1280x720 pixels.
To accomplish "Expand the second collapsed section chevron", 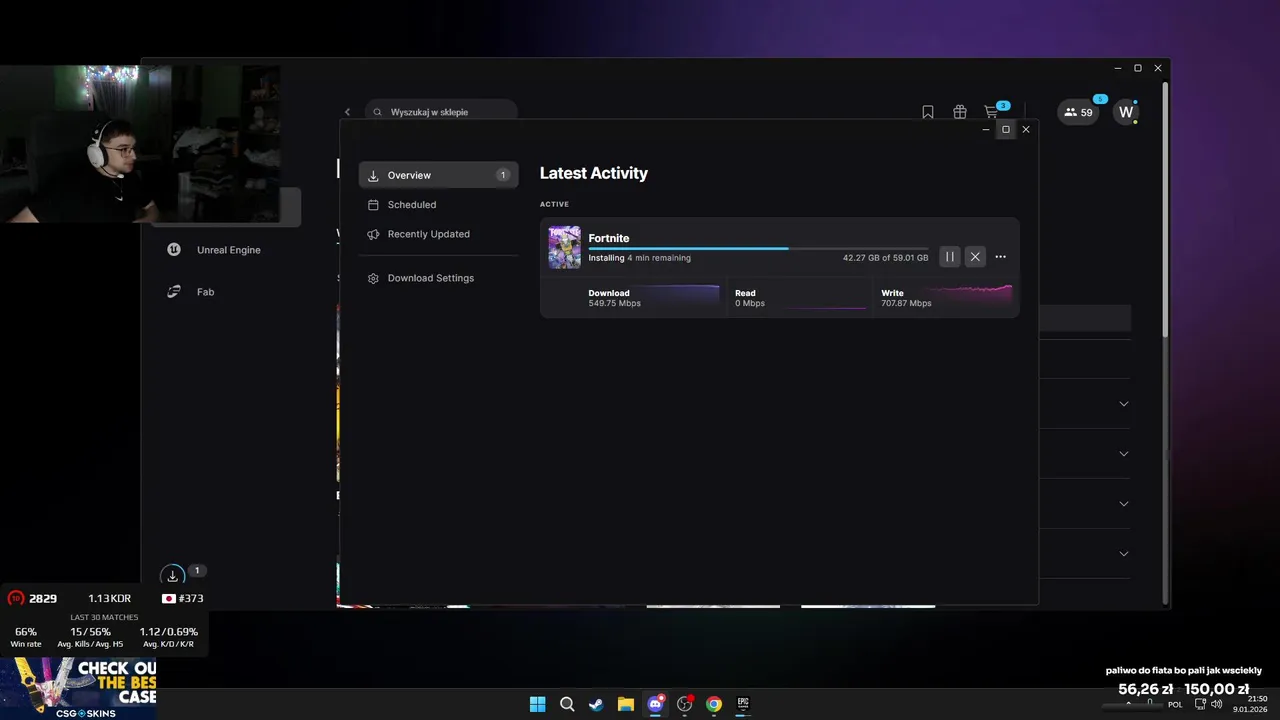I will click(x=1123, y=454).
